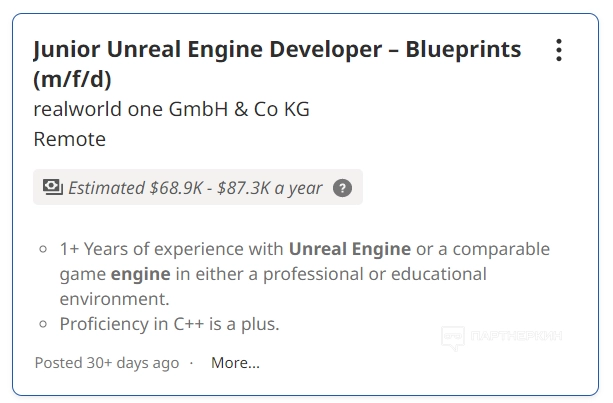Click the realworld one GmbH & Co KG company name
Screen dimensions: 613x403
[171, 109]
